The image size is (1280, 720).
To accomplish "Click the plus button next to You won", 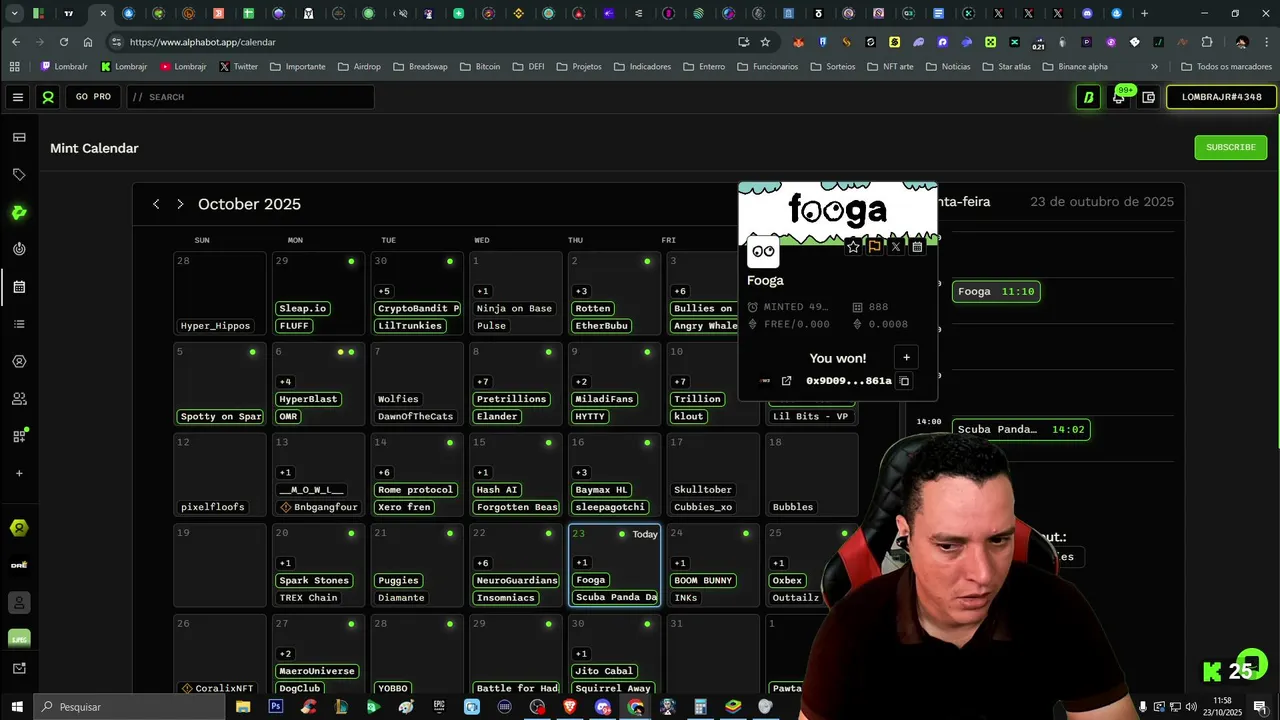I will tap(906, 357).
